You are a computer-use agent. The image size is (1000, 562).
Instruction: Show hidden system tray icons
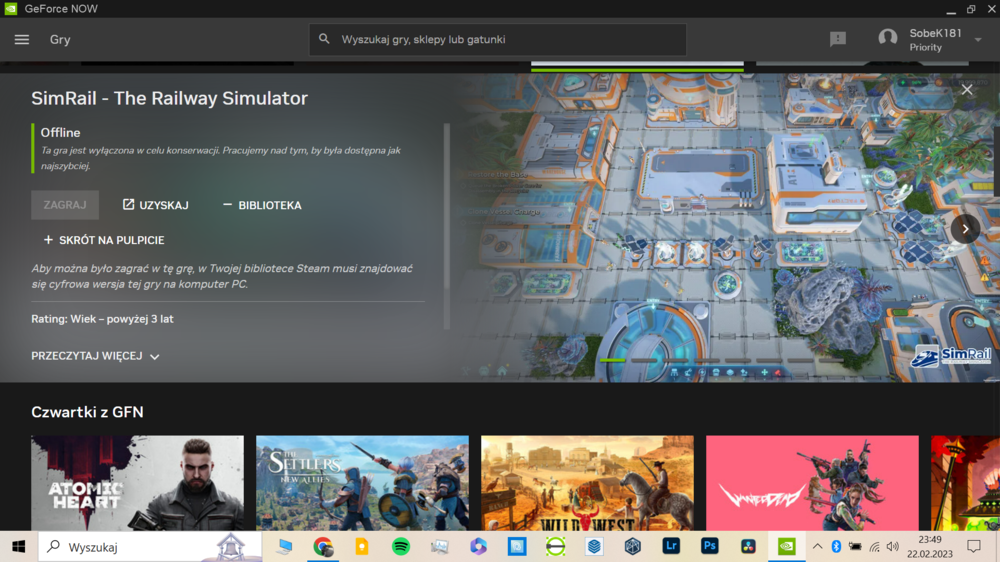817,547
